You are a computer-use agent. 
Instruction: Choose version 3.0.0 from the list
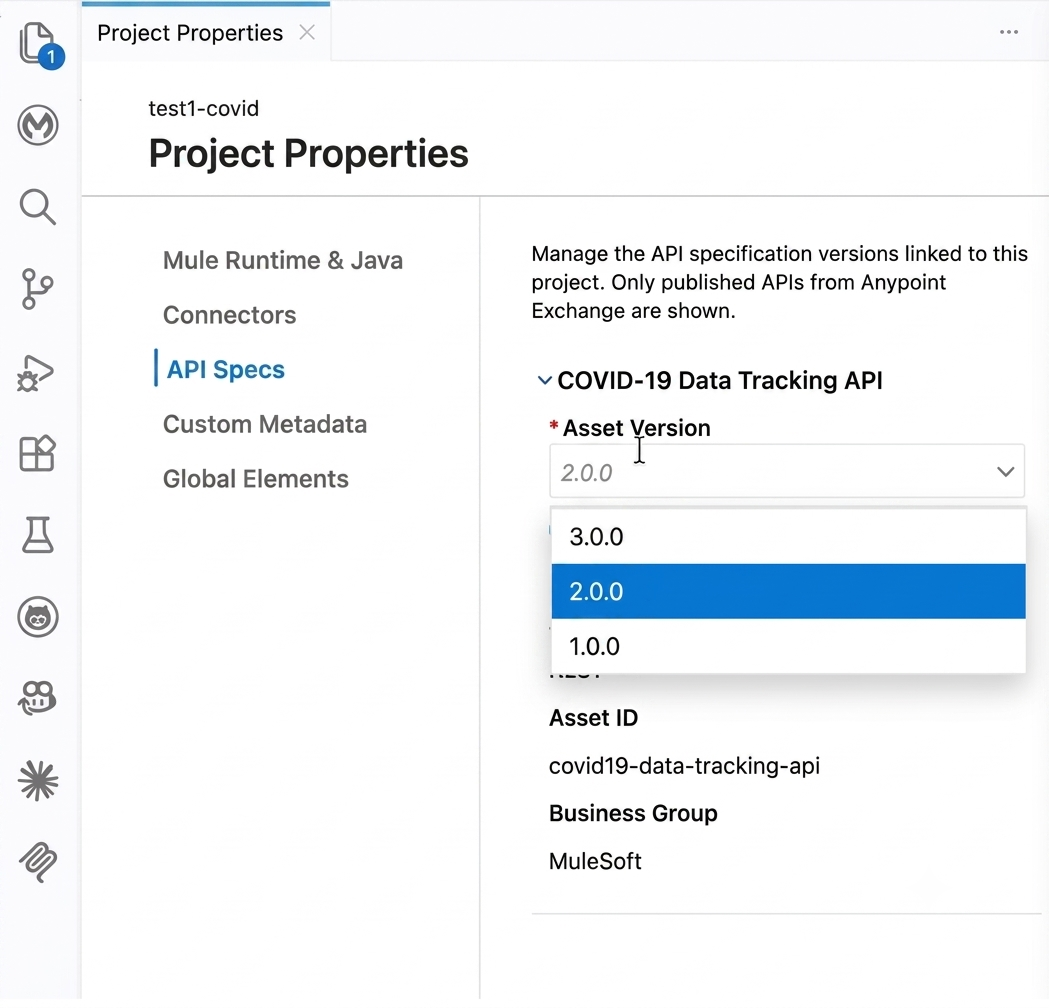789,536
